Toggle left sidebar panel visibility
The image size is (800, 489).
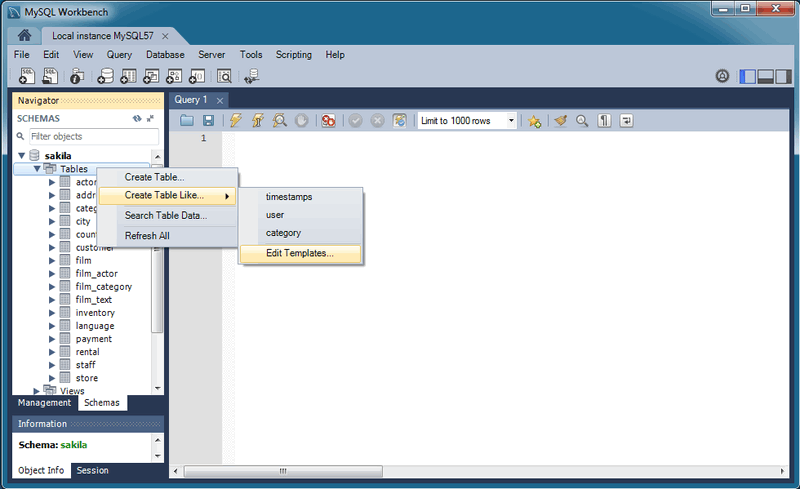point(747,77)
